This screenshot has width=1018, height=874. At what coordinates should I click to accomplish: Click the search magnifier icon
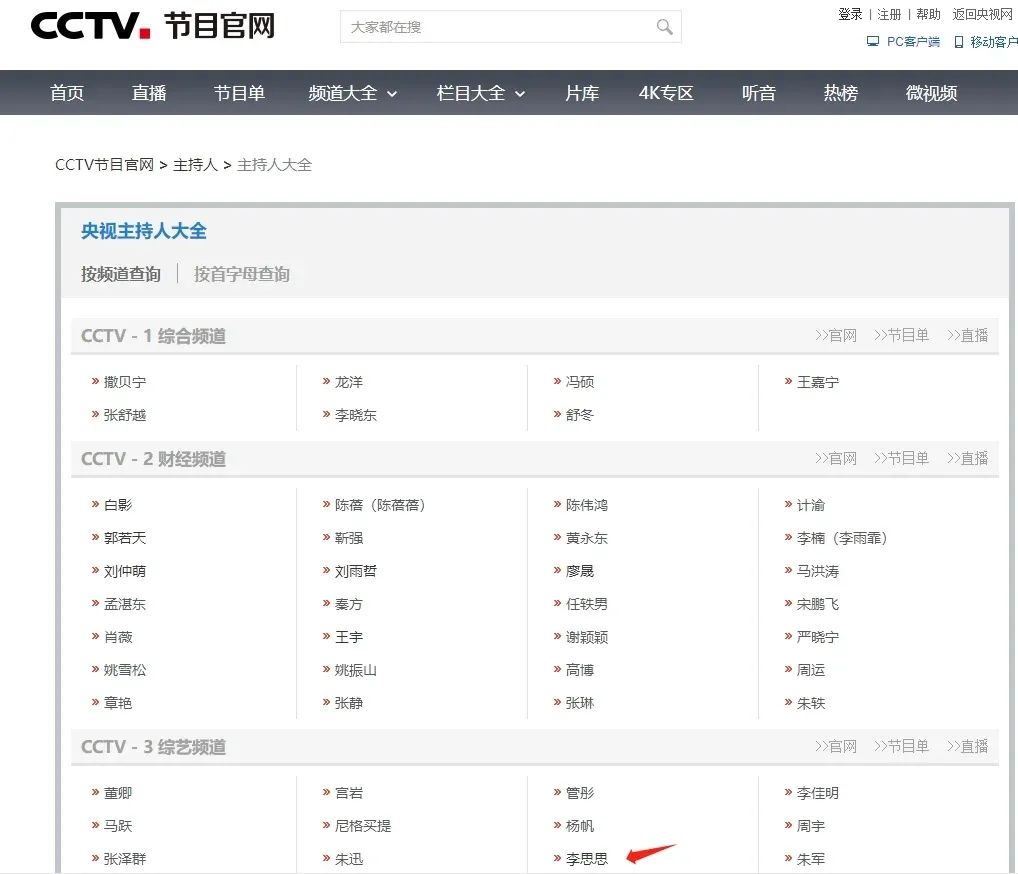664,27
